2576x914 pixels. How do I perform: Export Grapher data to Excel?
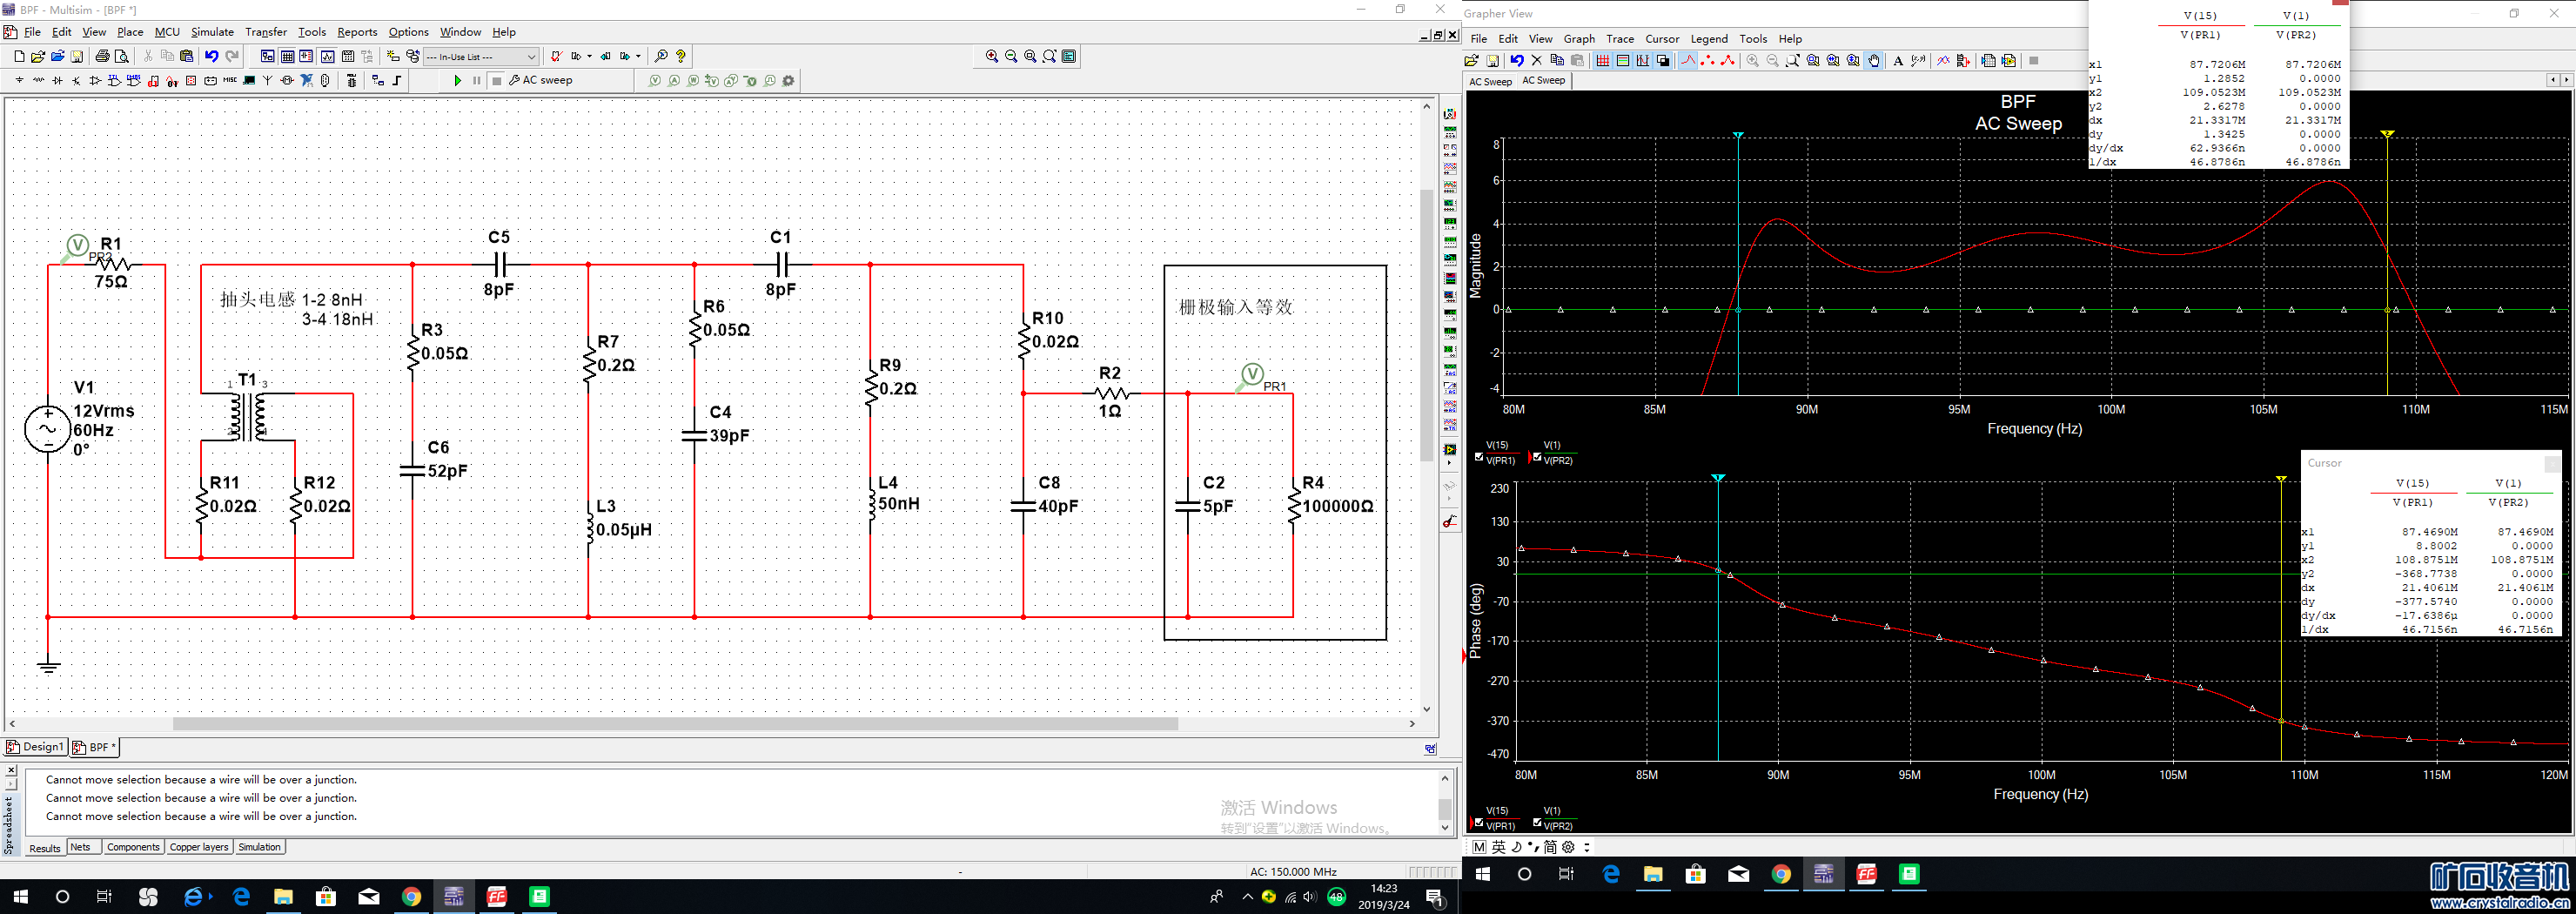[x=1988, y=61]
